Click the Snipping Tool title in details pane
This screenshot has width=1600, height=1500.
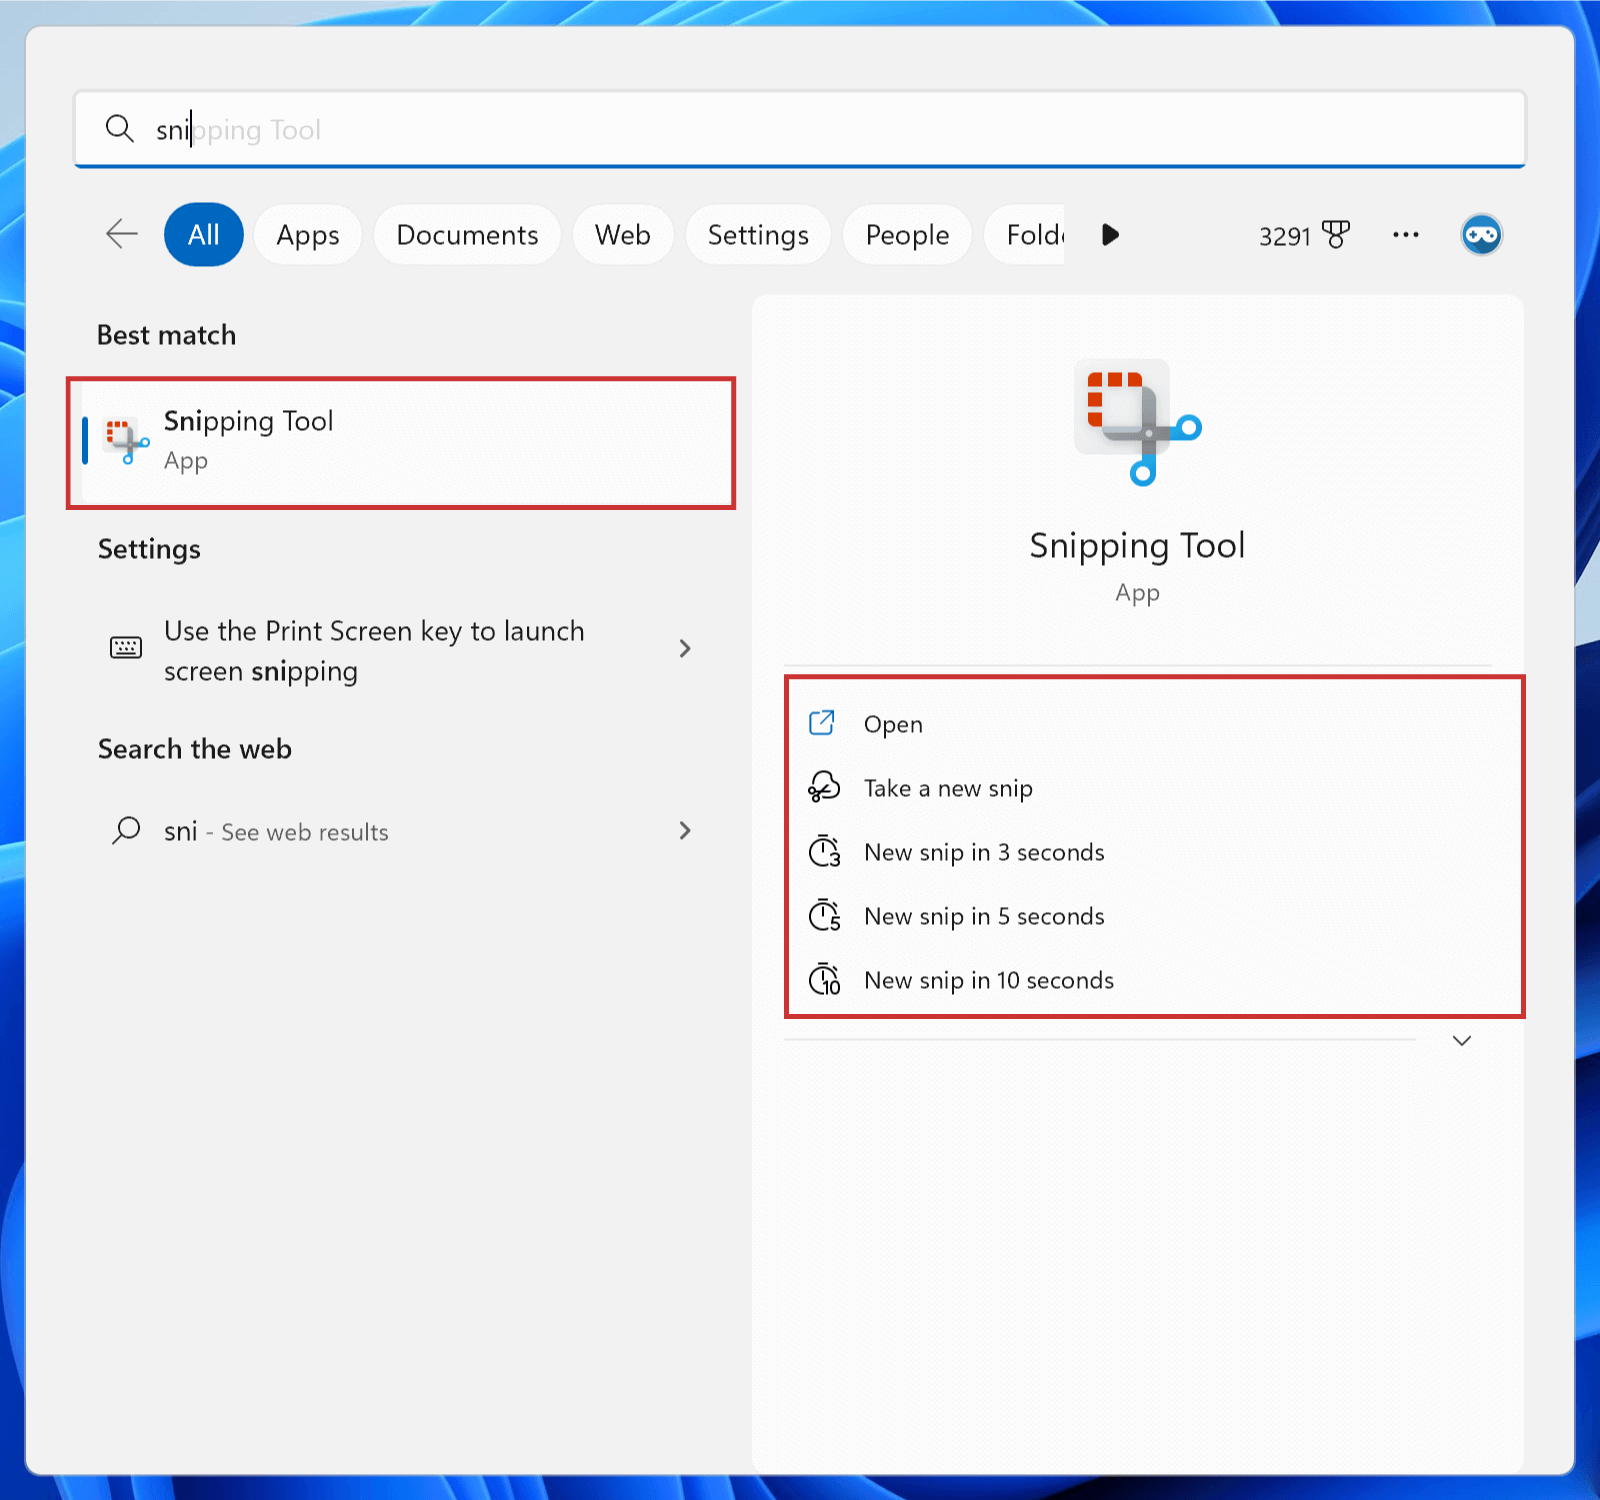point(1137,546)
